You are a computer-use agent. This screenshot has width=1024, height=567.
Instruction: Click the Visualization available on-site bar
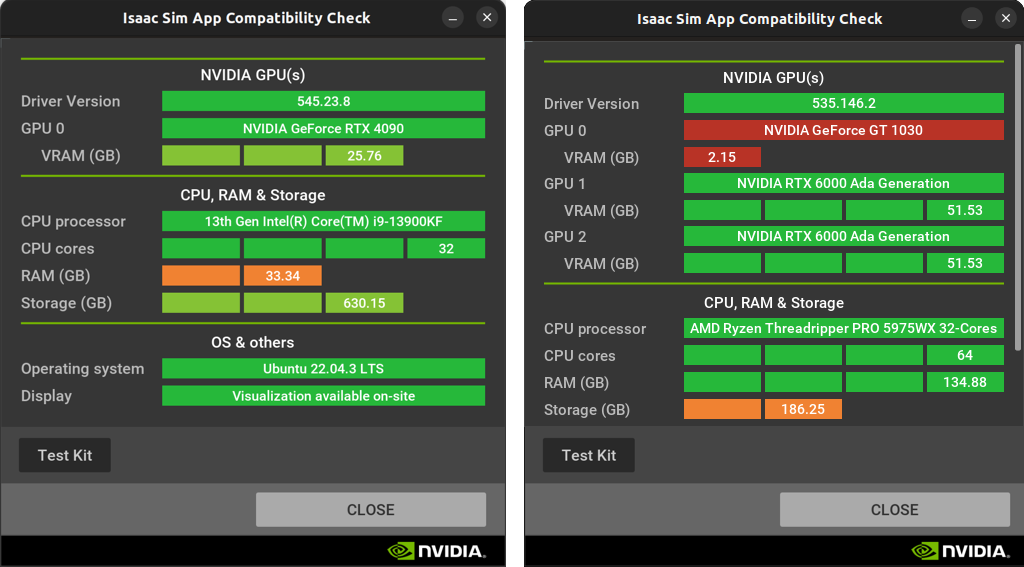[x=323, y=395]
